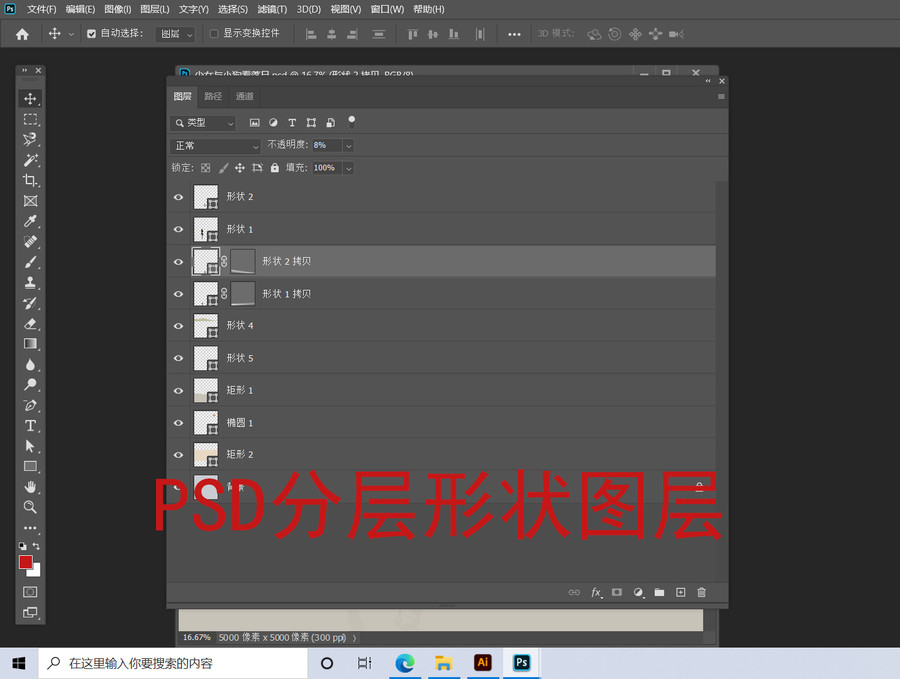
Task: Expand the 不透明度 opacity dropdown arrow
Action: 348,146
